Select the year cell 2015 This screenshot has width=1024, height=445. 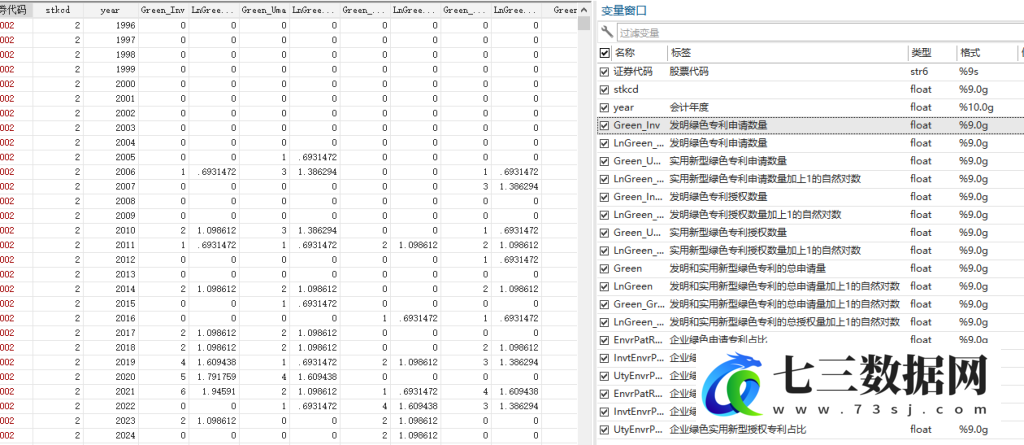pyautogui.click(x=110, y=304)
